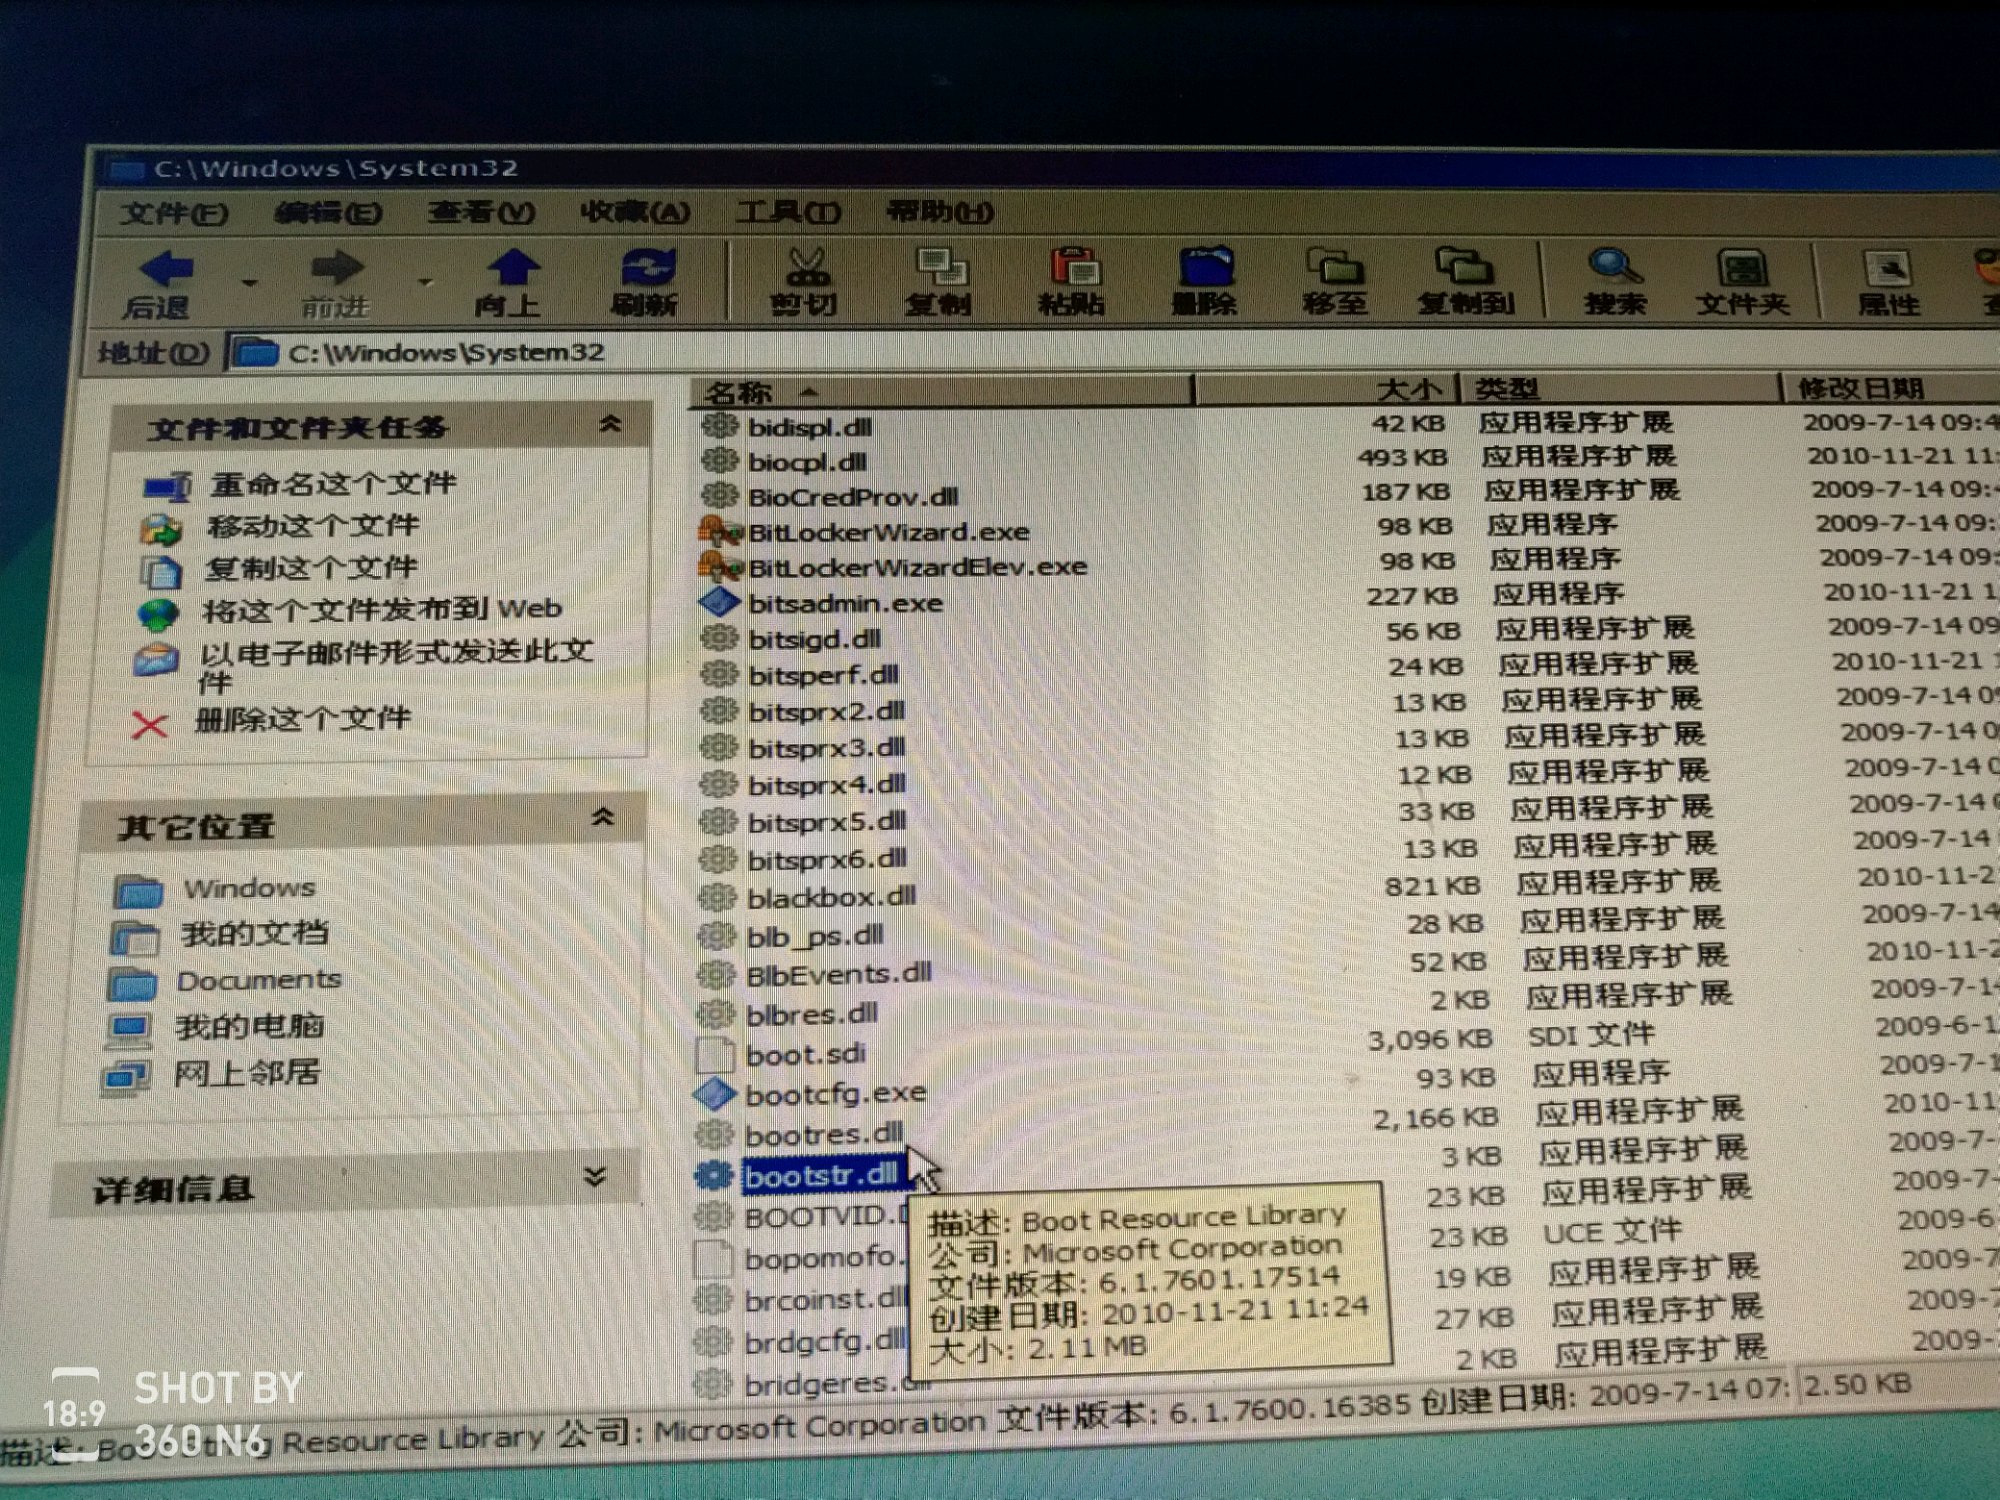2000x1500 pixels.
Task: Open the Back button history dropdown arrow
Action: (x=249, y=284)
